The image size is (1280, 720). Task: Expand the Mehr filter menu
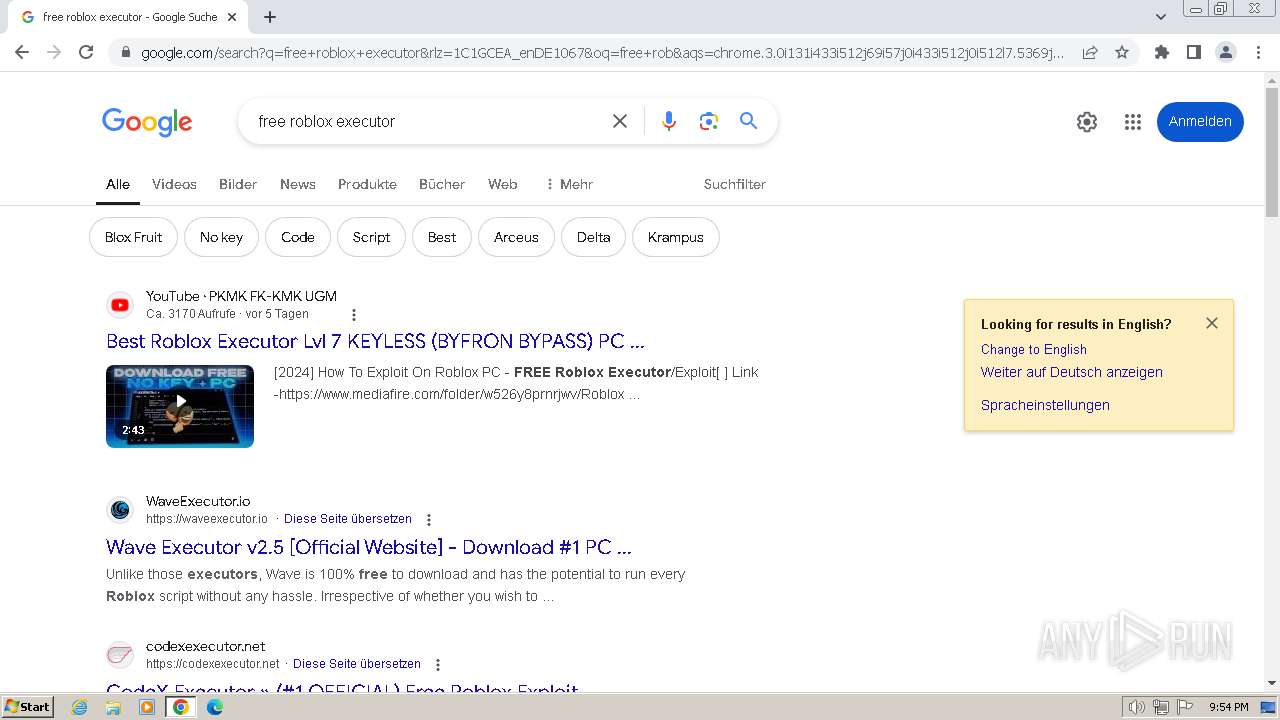569,184
